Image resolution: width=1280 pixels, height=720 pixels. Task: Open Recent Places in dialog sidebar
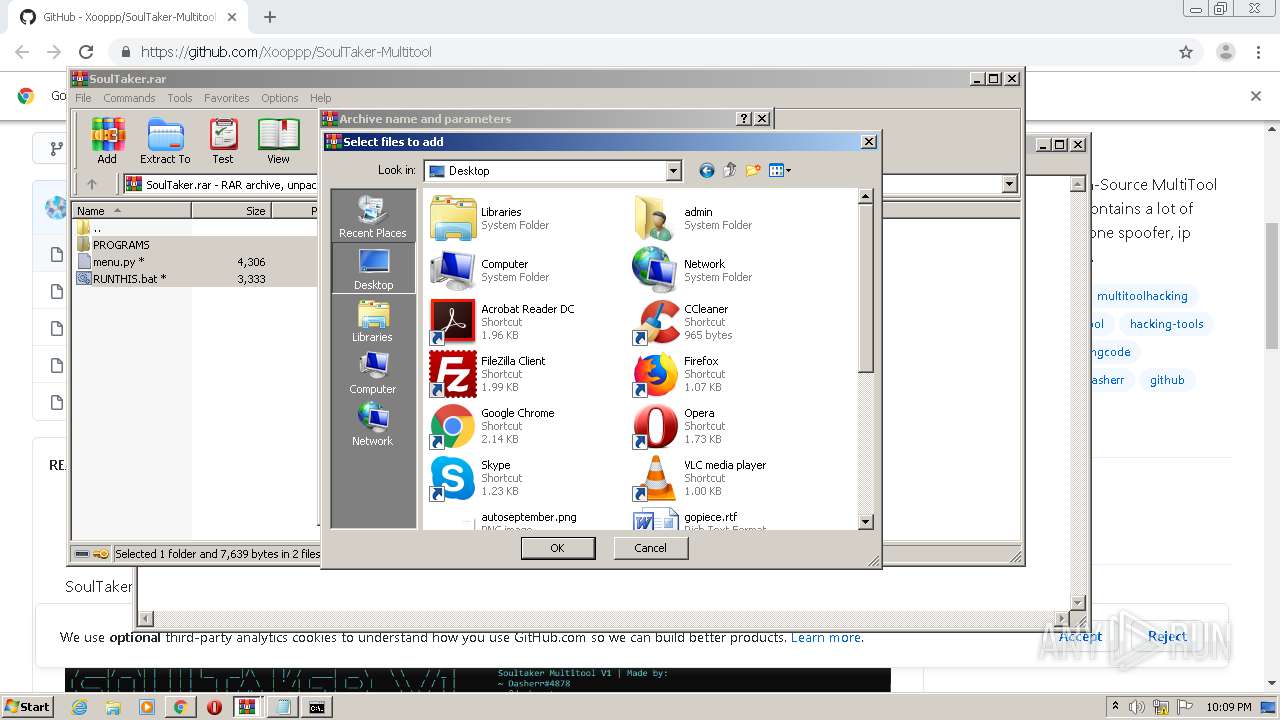[373, 216]
